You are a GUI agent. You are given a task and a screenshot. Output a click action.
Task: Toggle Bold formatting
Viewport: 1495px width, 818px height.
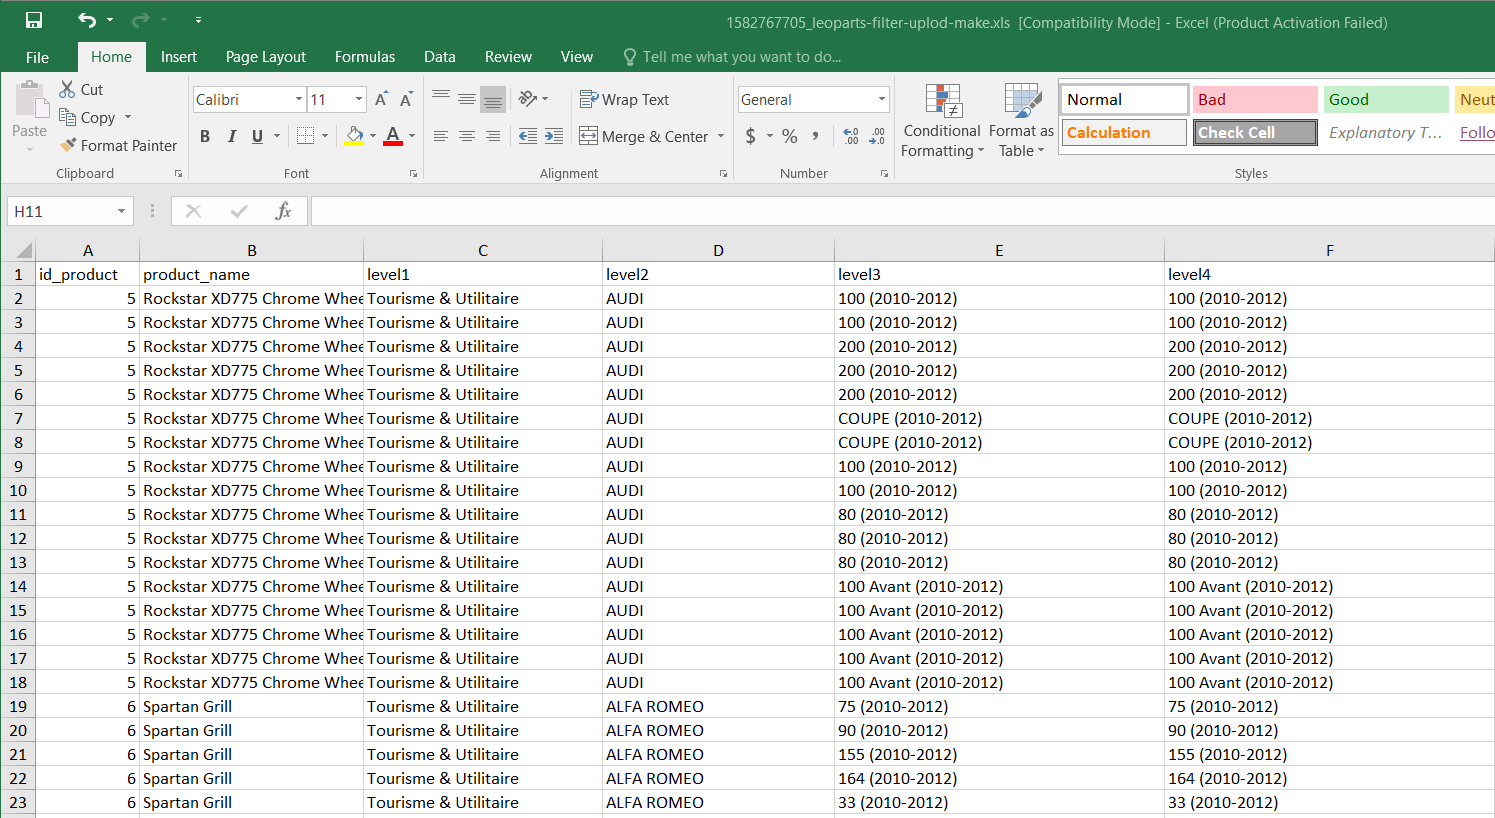(x=205, y=136)
